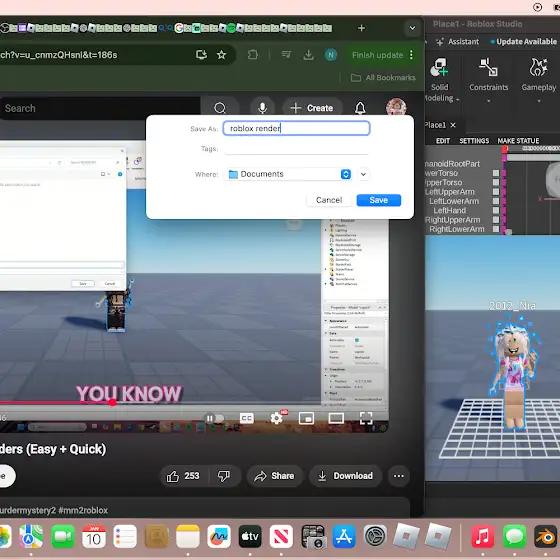The width and height of the screenshot is (560, 560).
Task: Toggle closed captions on the video
Action: (x=246, y=418)
